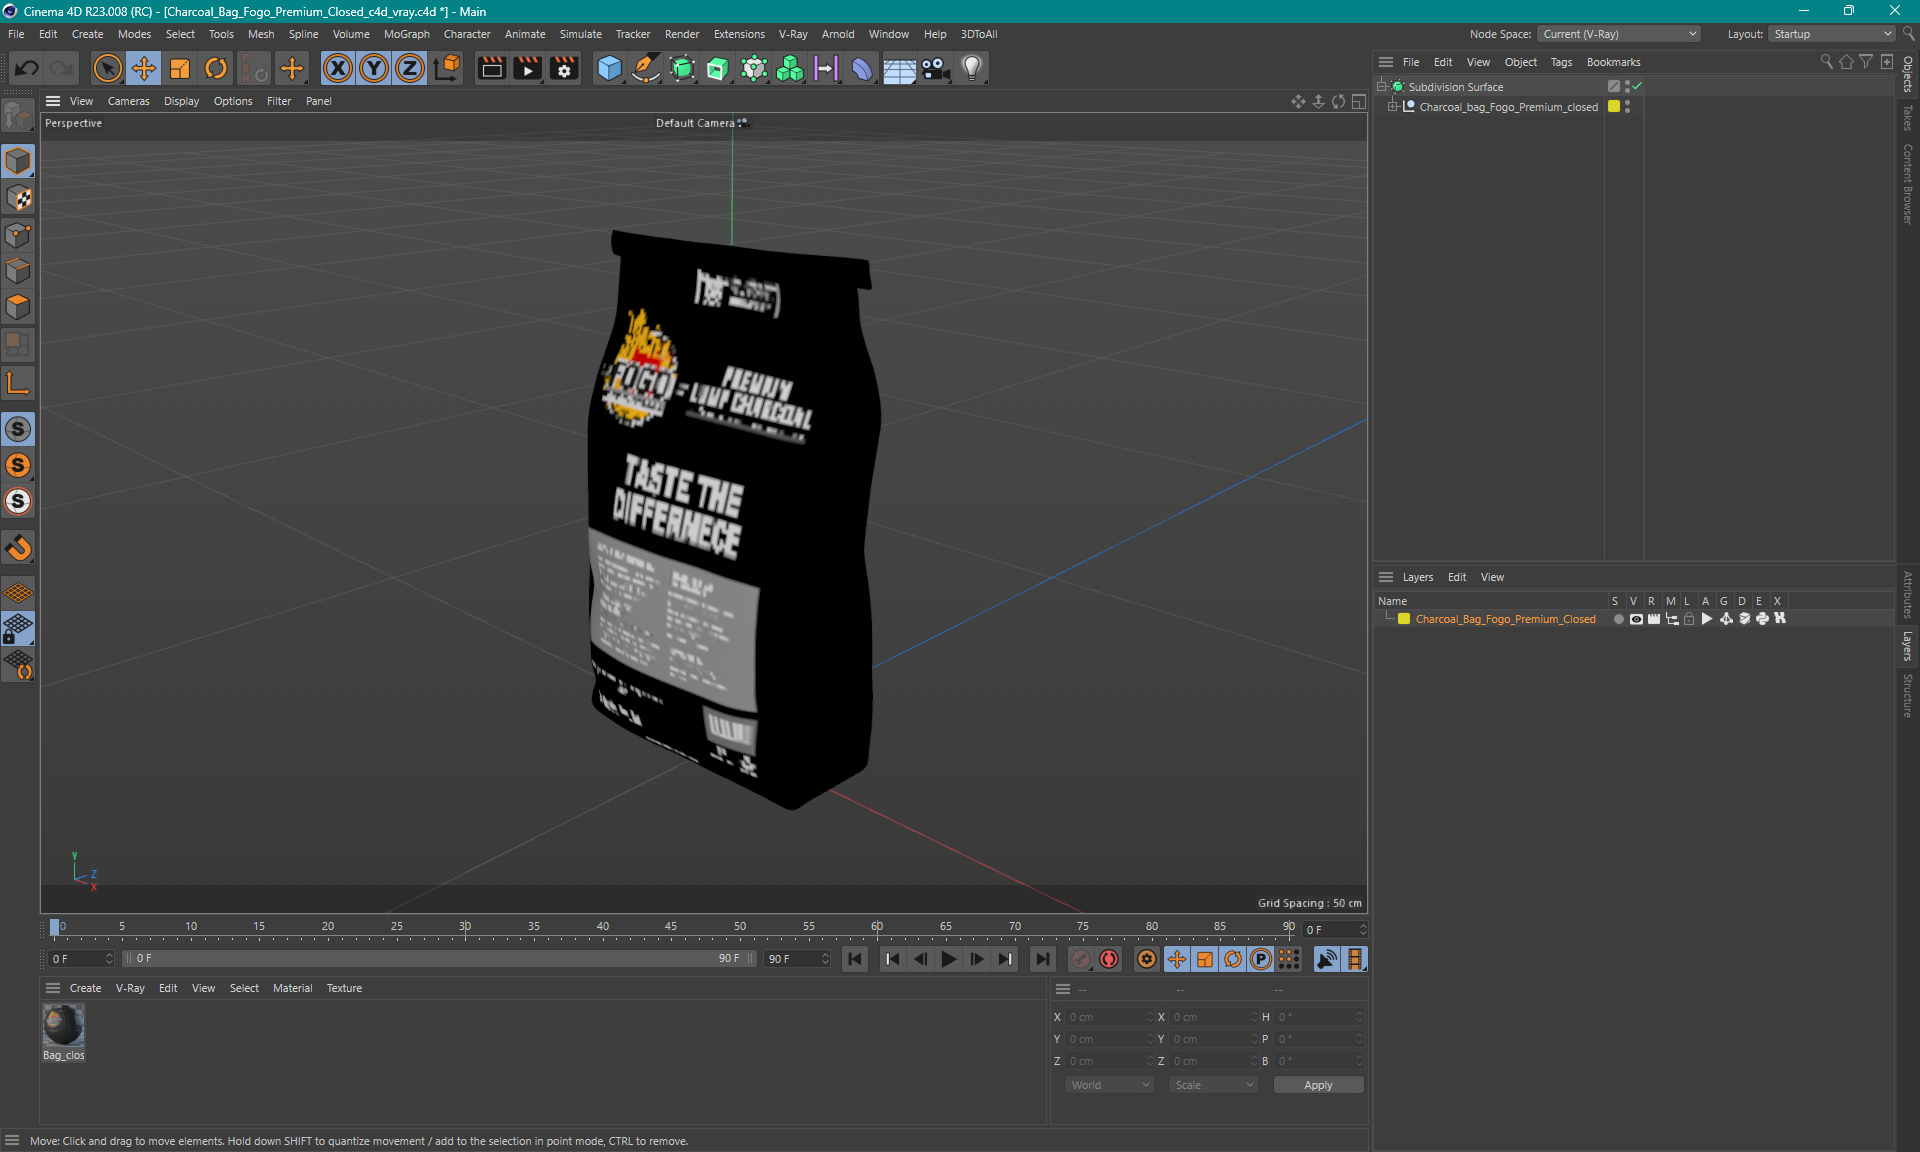Select the Live Selection tool
This screenshot has width=1920, height=1152.
click(107, 68)
